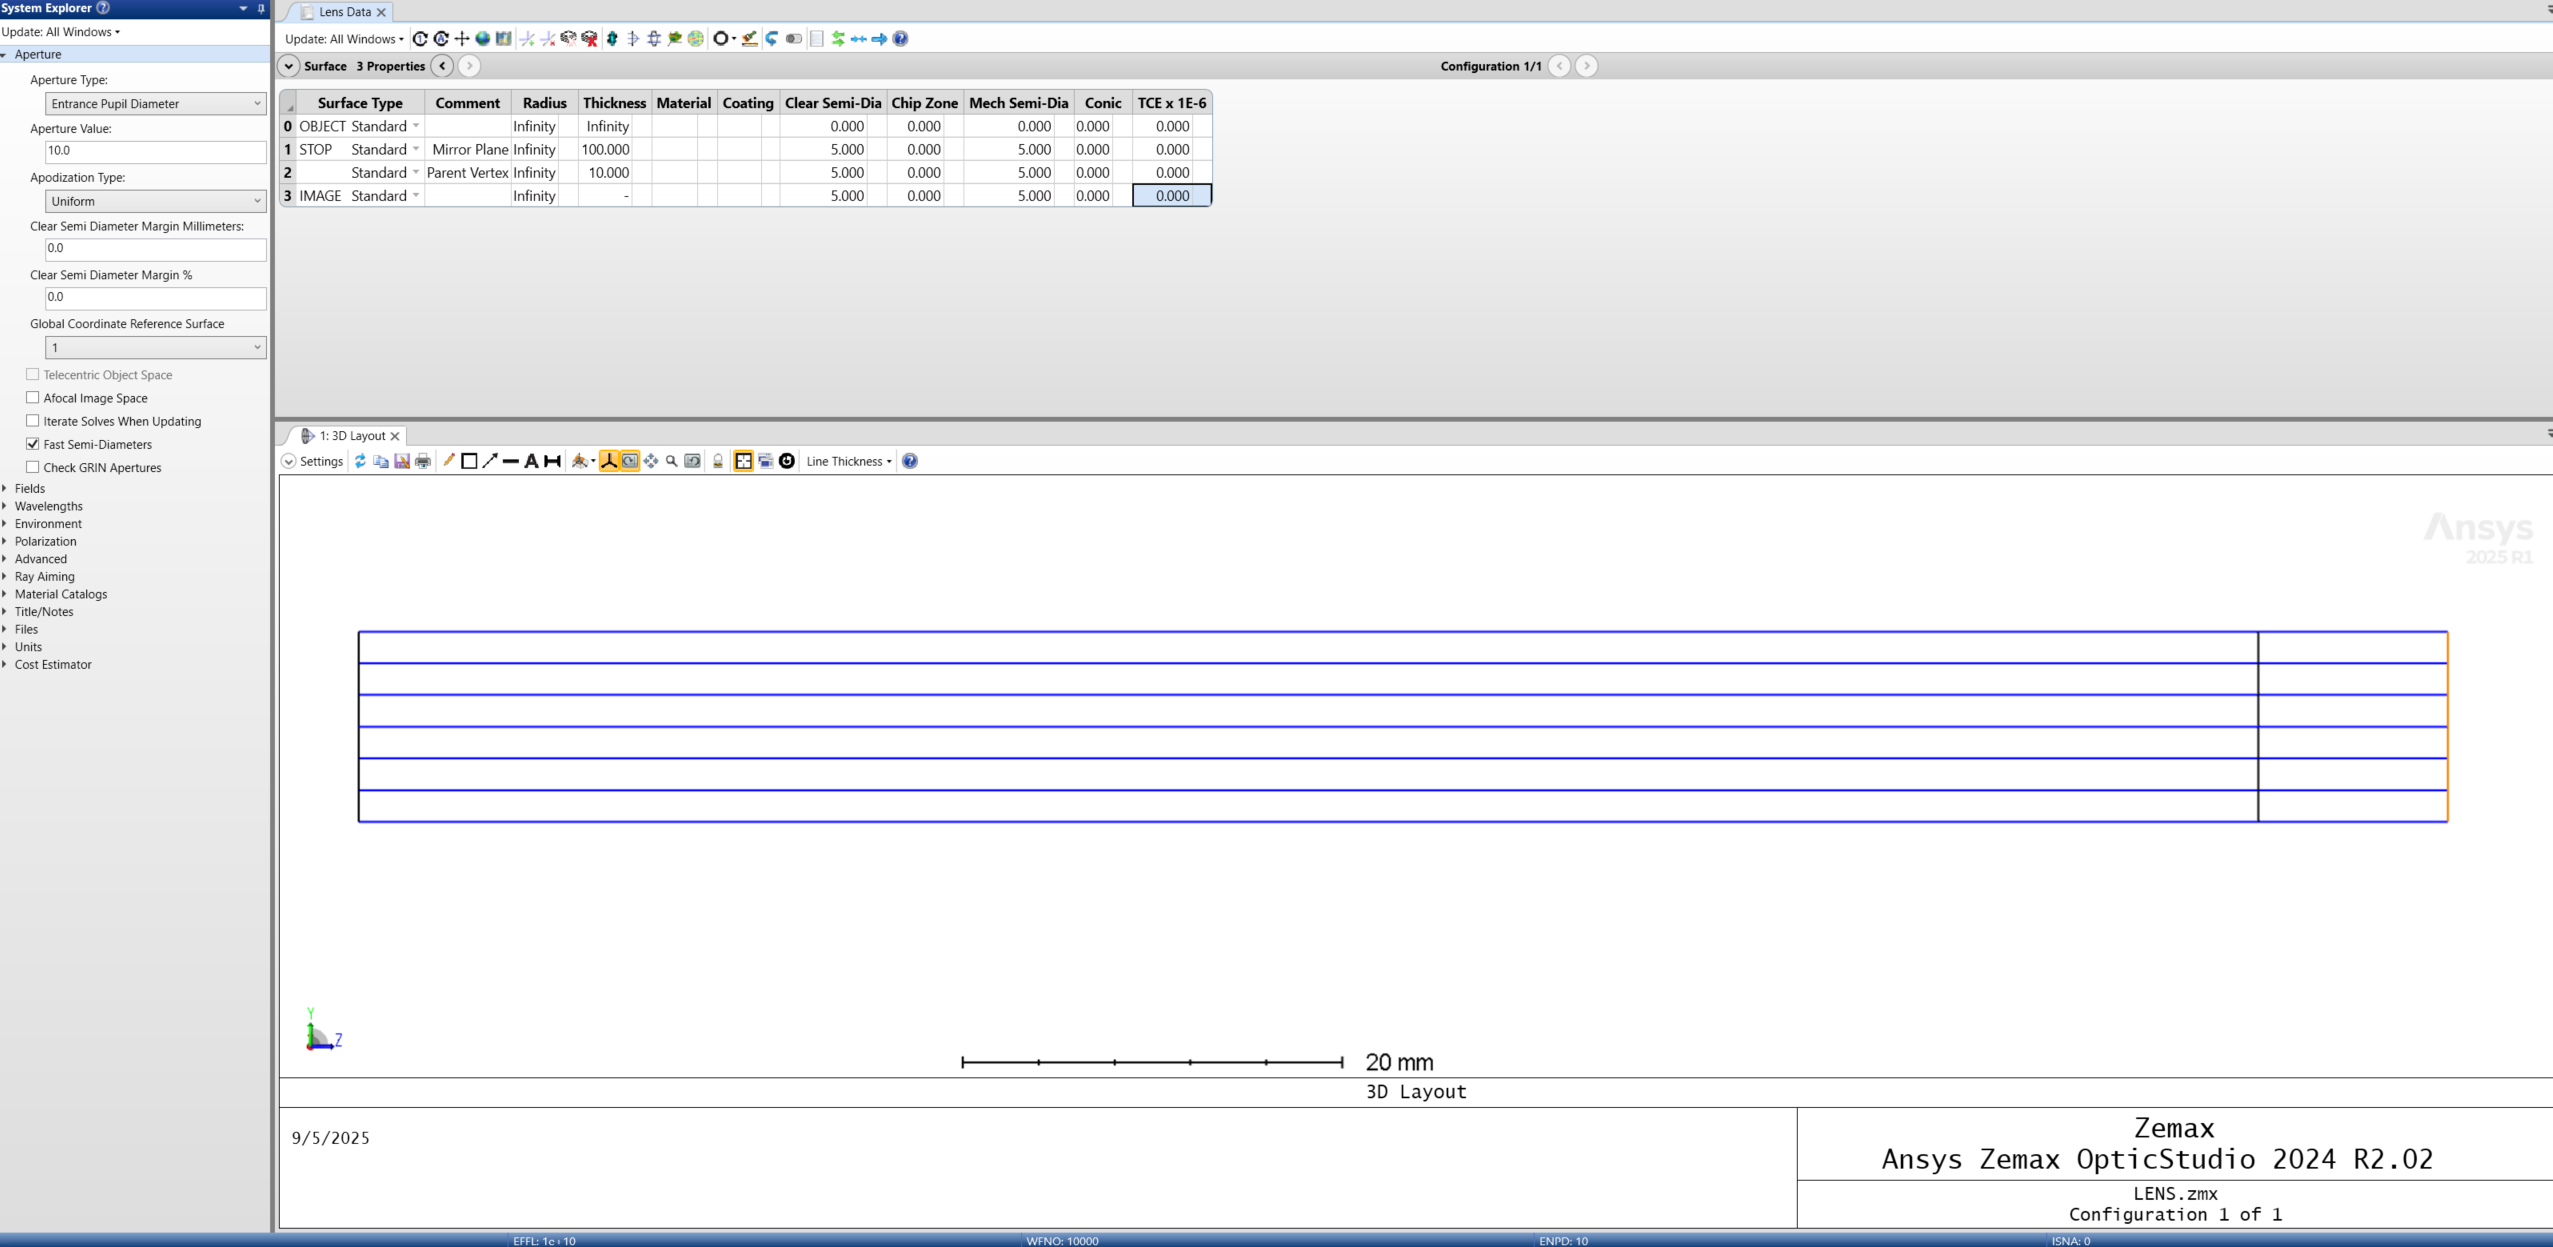Click the black circular reset icon in 3D Layout
The height and width of the screenshot is (1247, 2553).
click(787, 461)
